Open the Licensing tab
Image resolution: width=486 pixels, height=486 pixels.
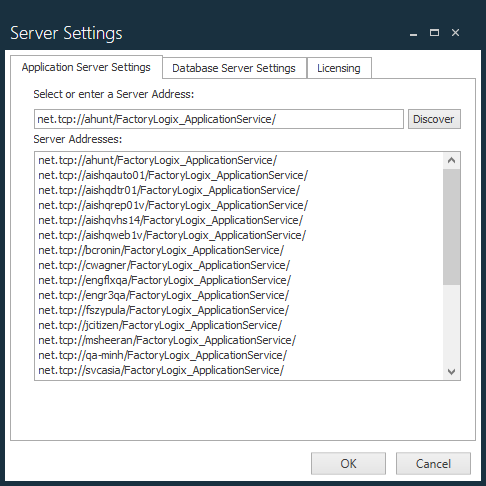pyautogui.click(x=339, y=68)
